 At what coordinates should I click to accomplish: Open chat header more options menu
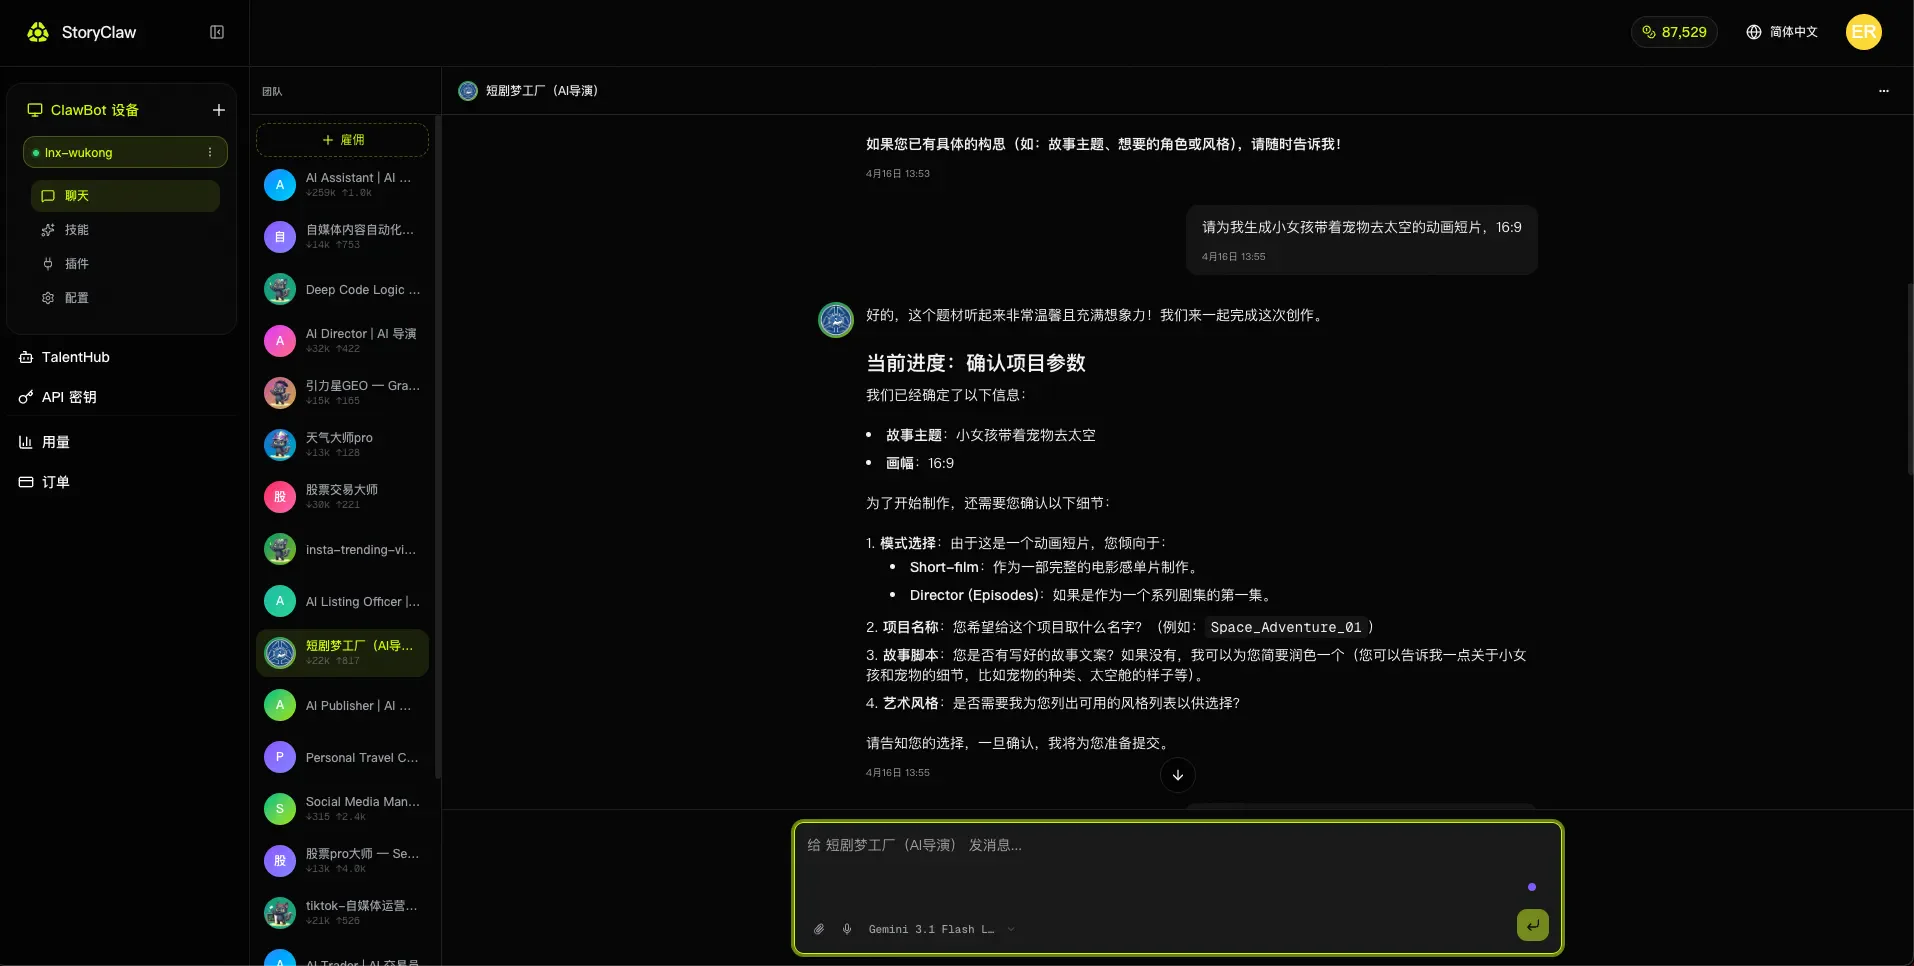(x=1884, y=91)
